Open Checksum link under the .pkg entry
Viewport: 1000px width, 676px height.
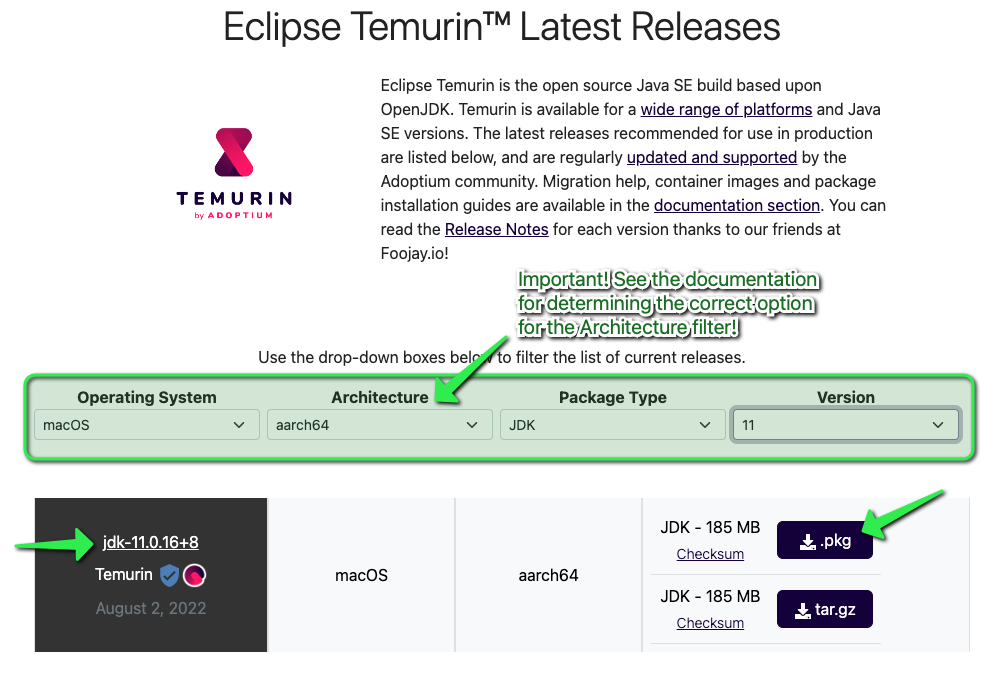710,554
